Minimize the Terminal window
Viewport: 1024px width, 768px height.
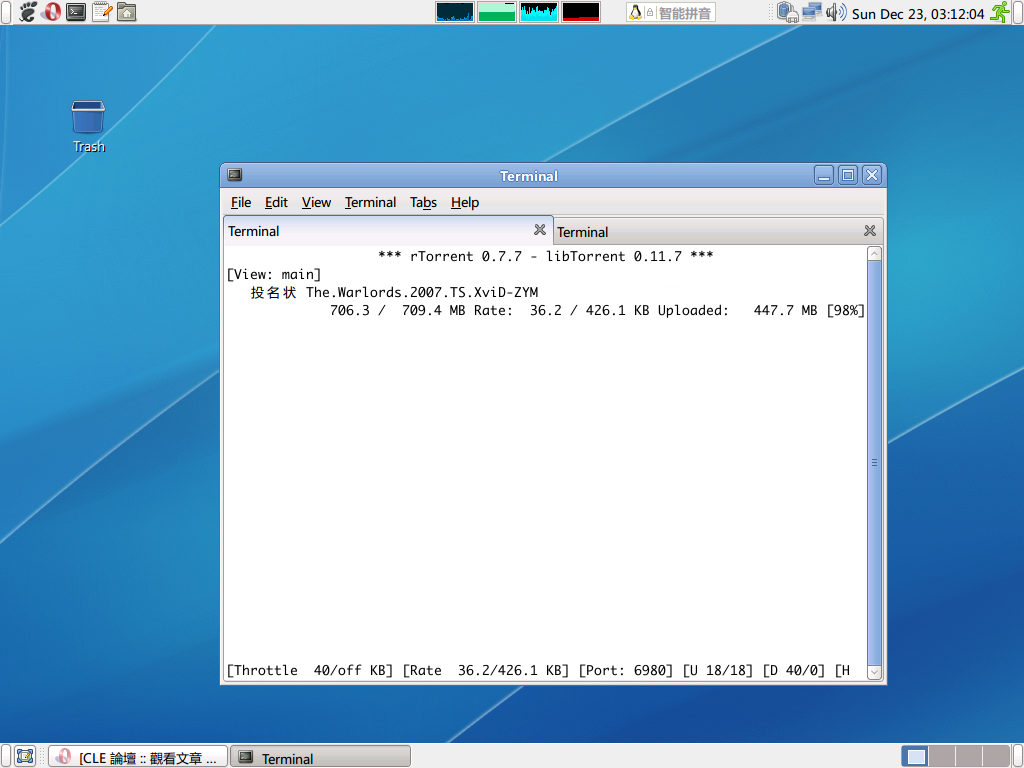tap(824, 175)
